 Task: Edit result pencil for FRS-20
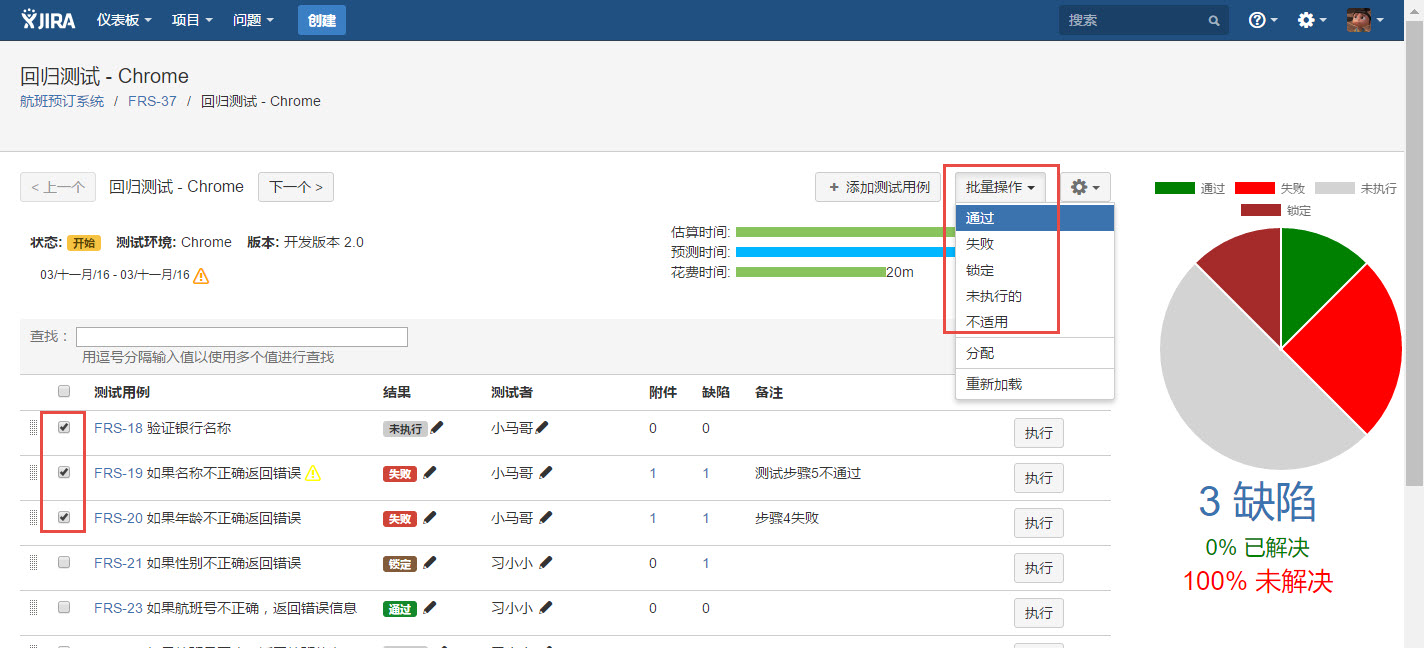point(430,517)
